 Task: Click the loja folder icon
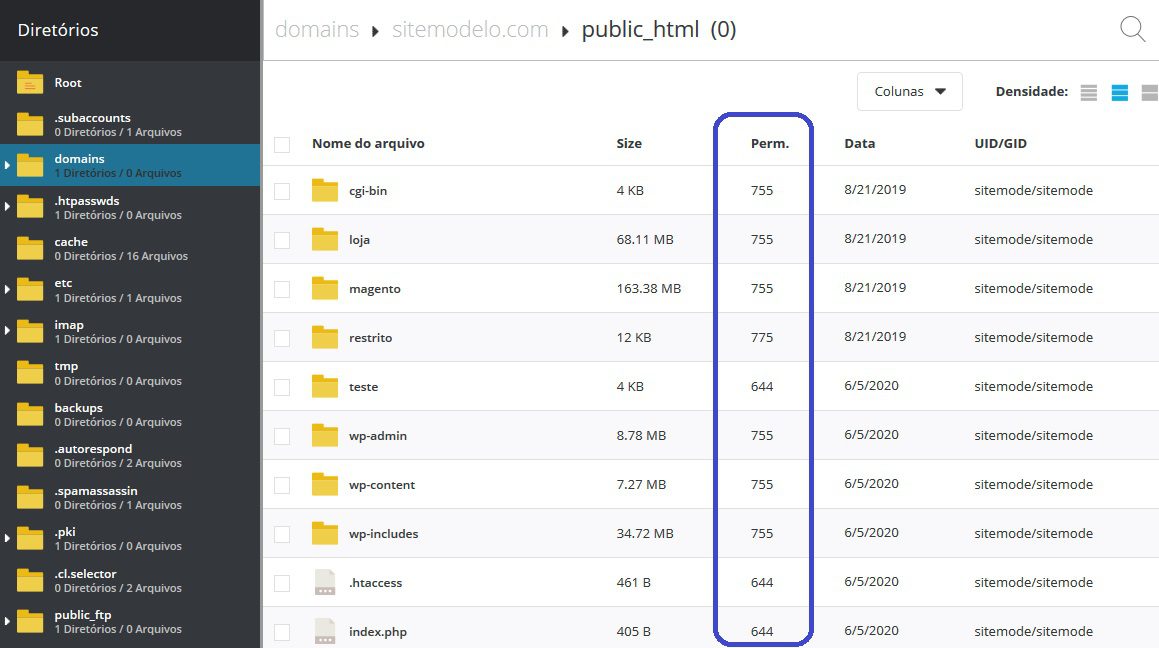point(324,239)
